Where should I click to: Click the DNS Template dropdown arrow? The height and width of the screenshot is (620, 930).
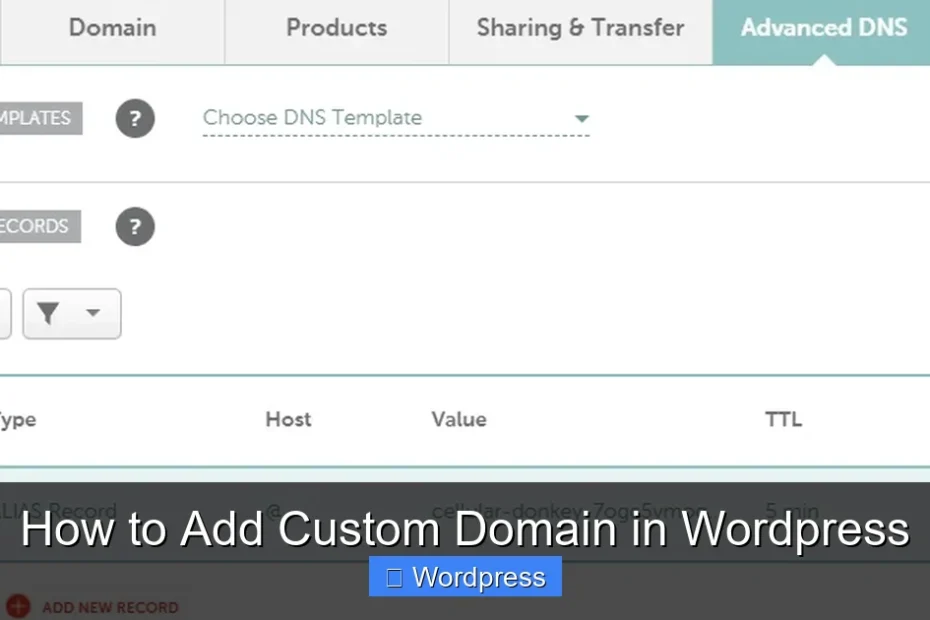tap(582, 119)
